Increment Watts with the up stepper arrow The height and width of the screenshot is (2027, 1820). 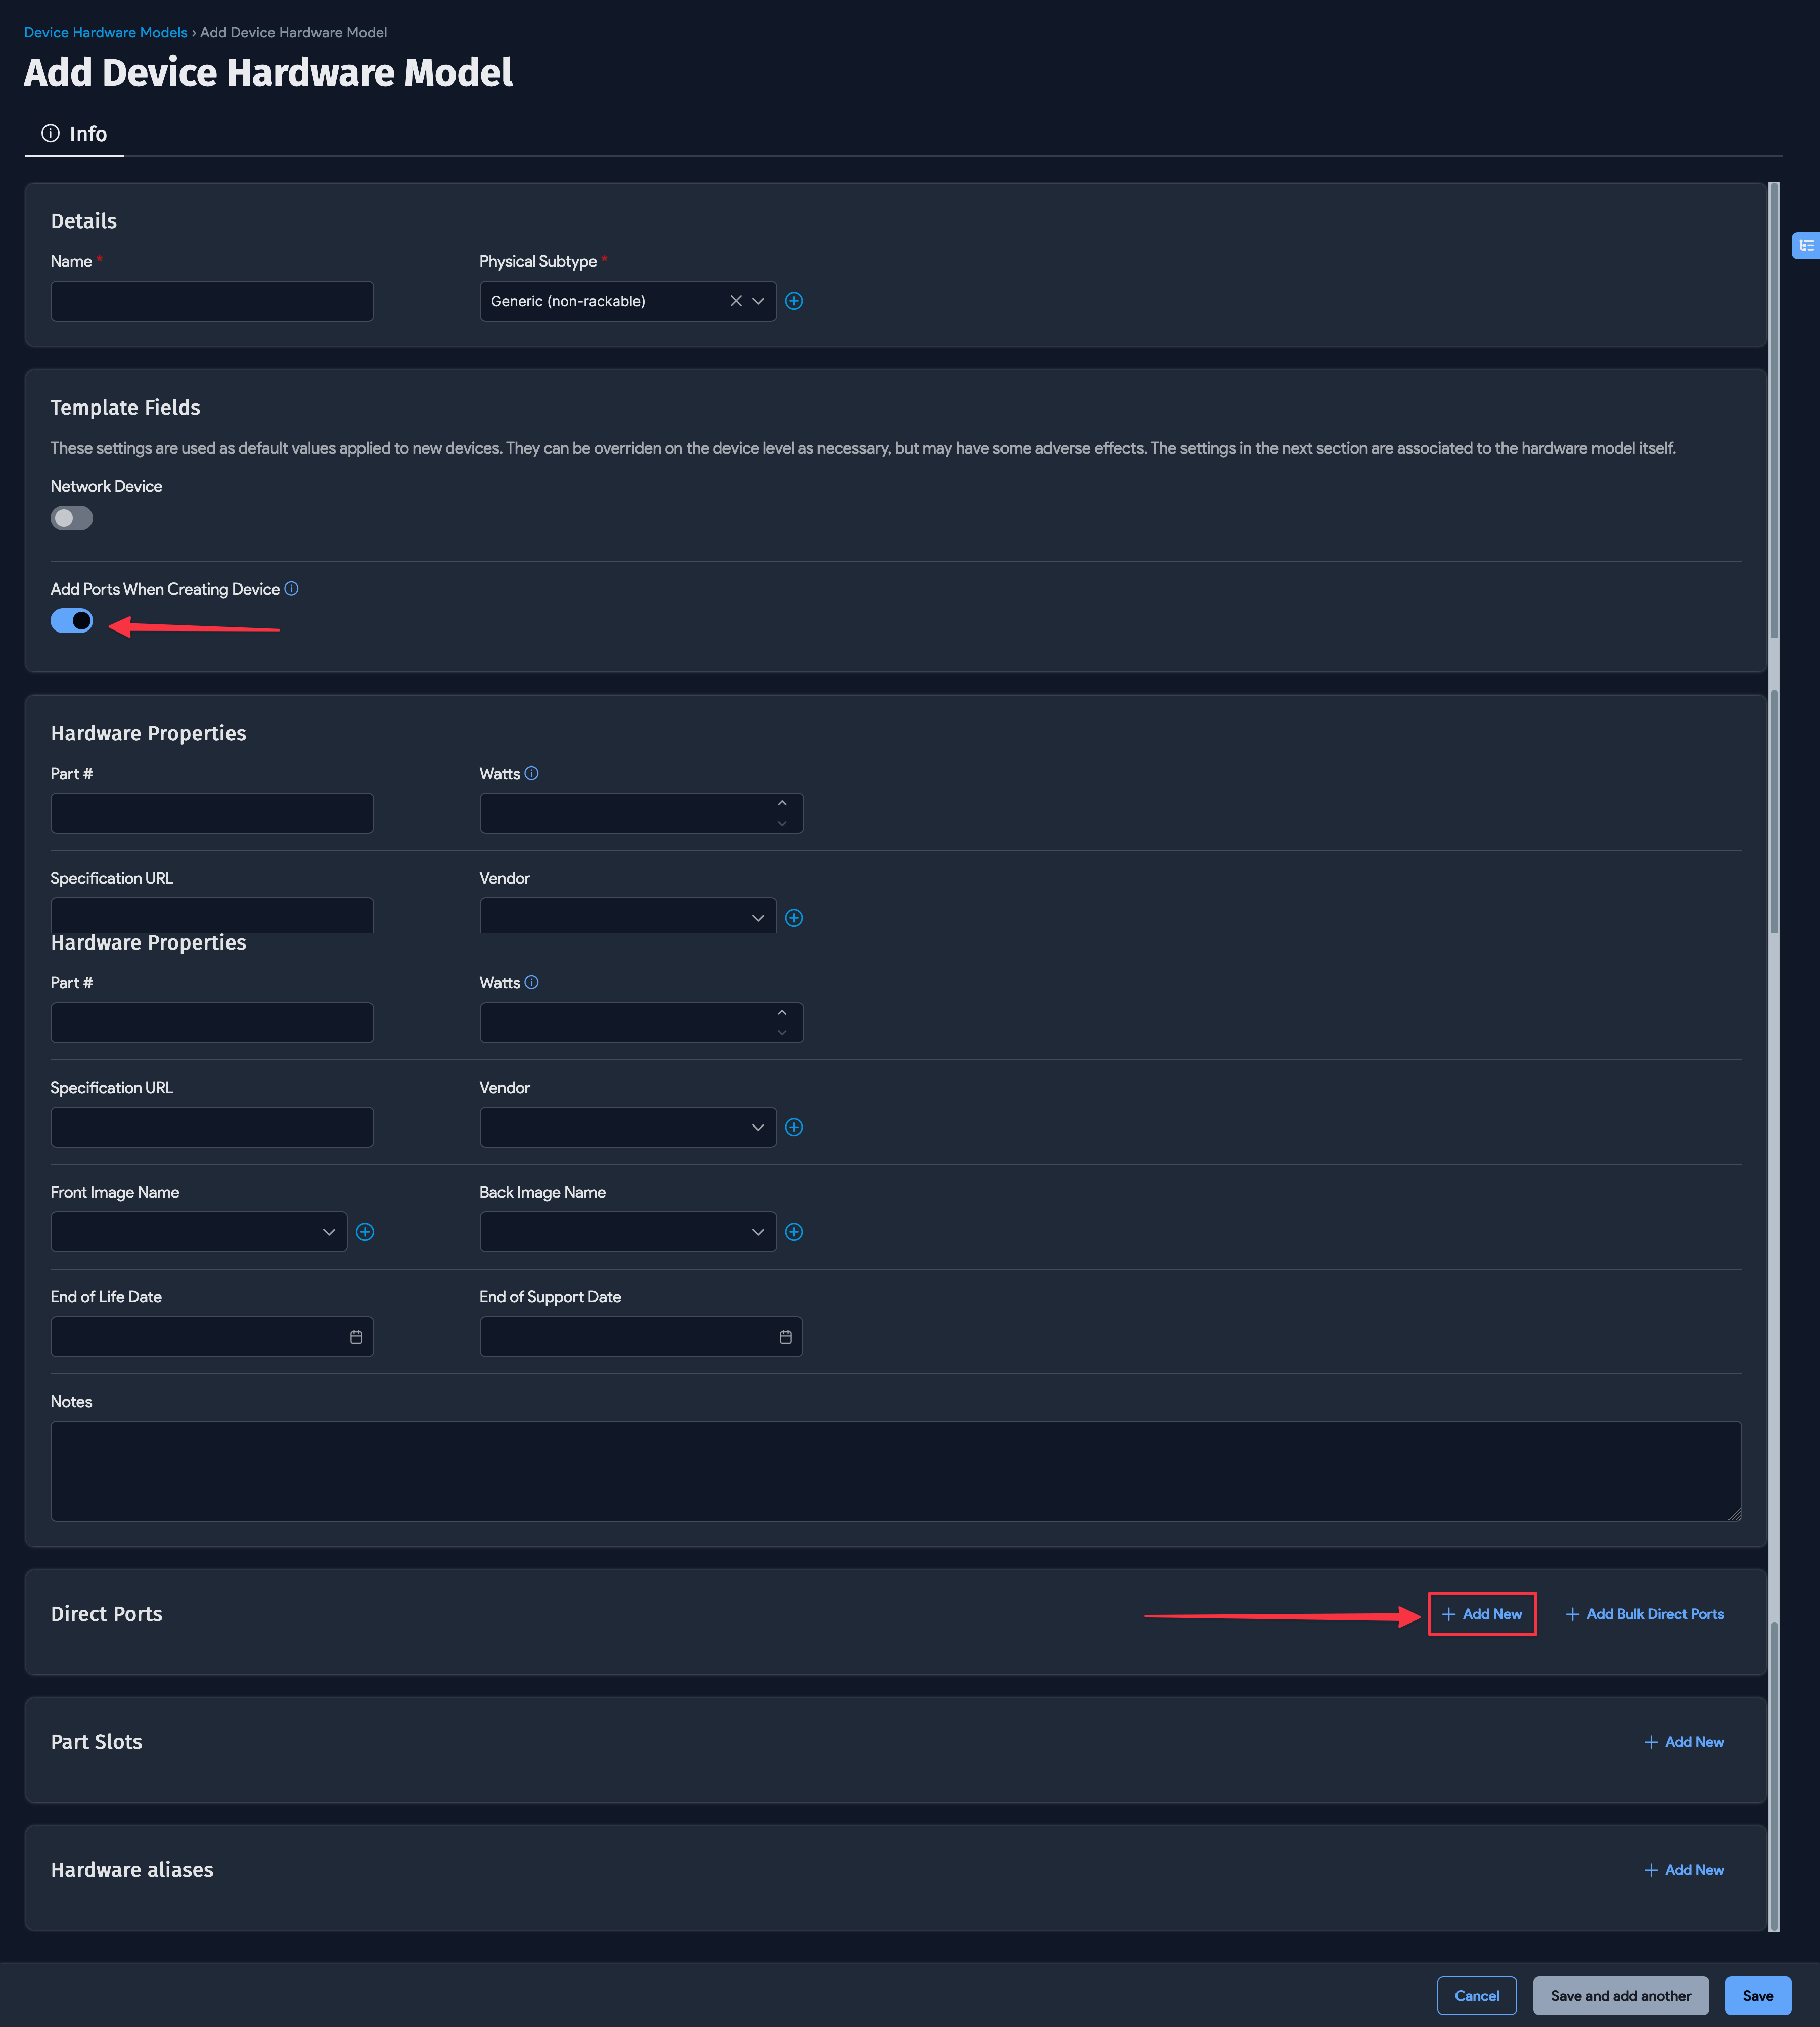coord(782,802)
